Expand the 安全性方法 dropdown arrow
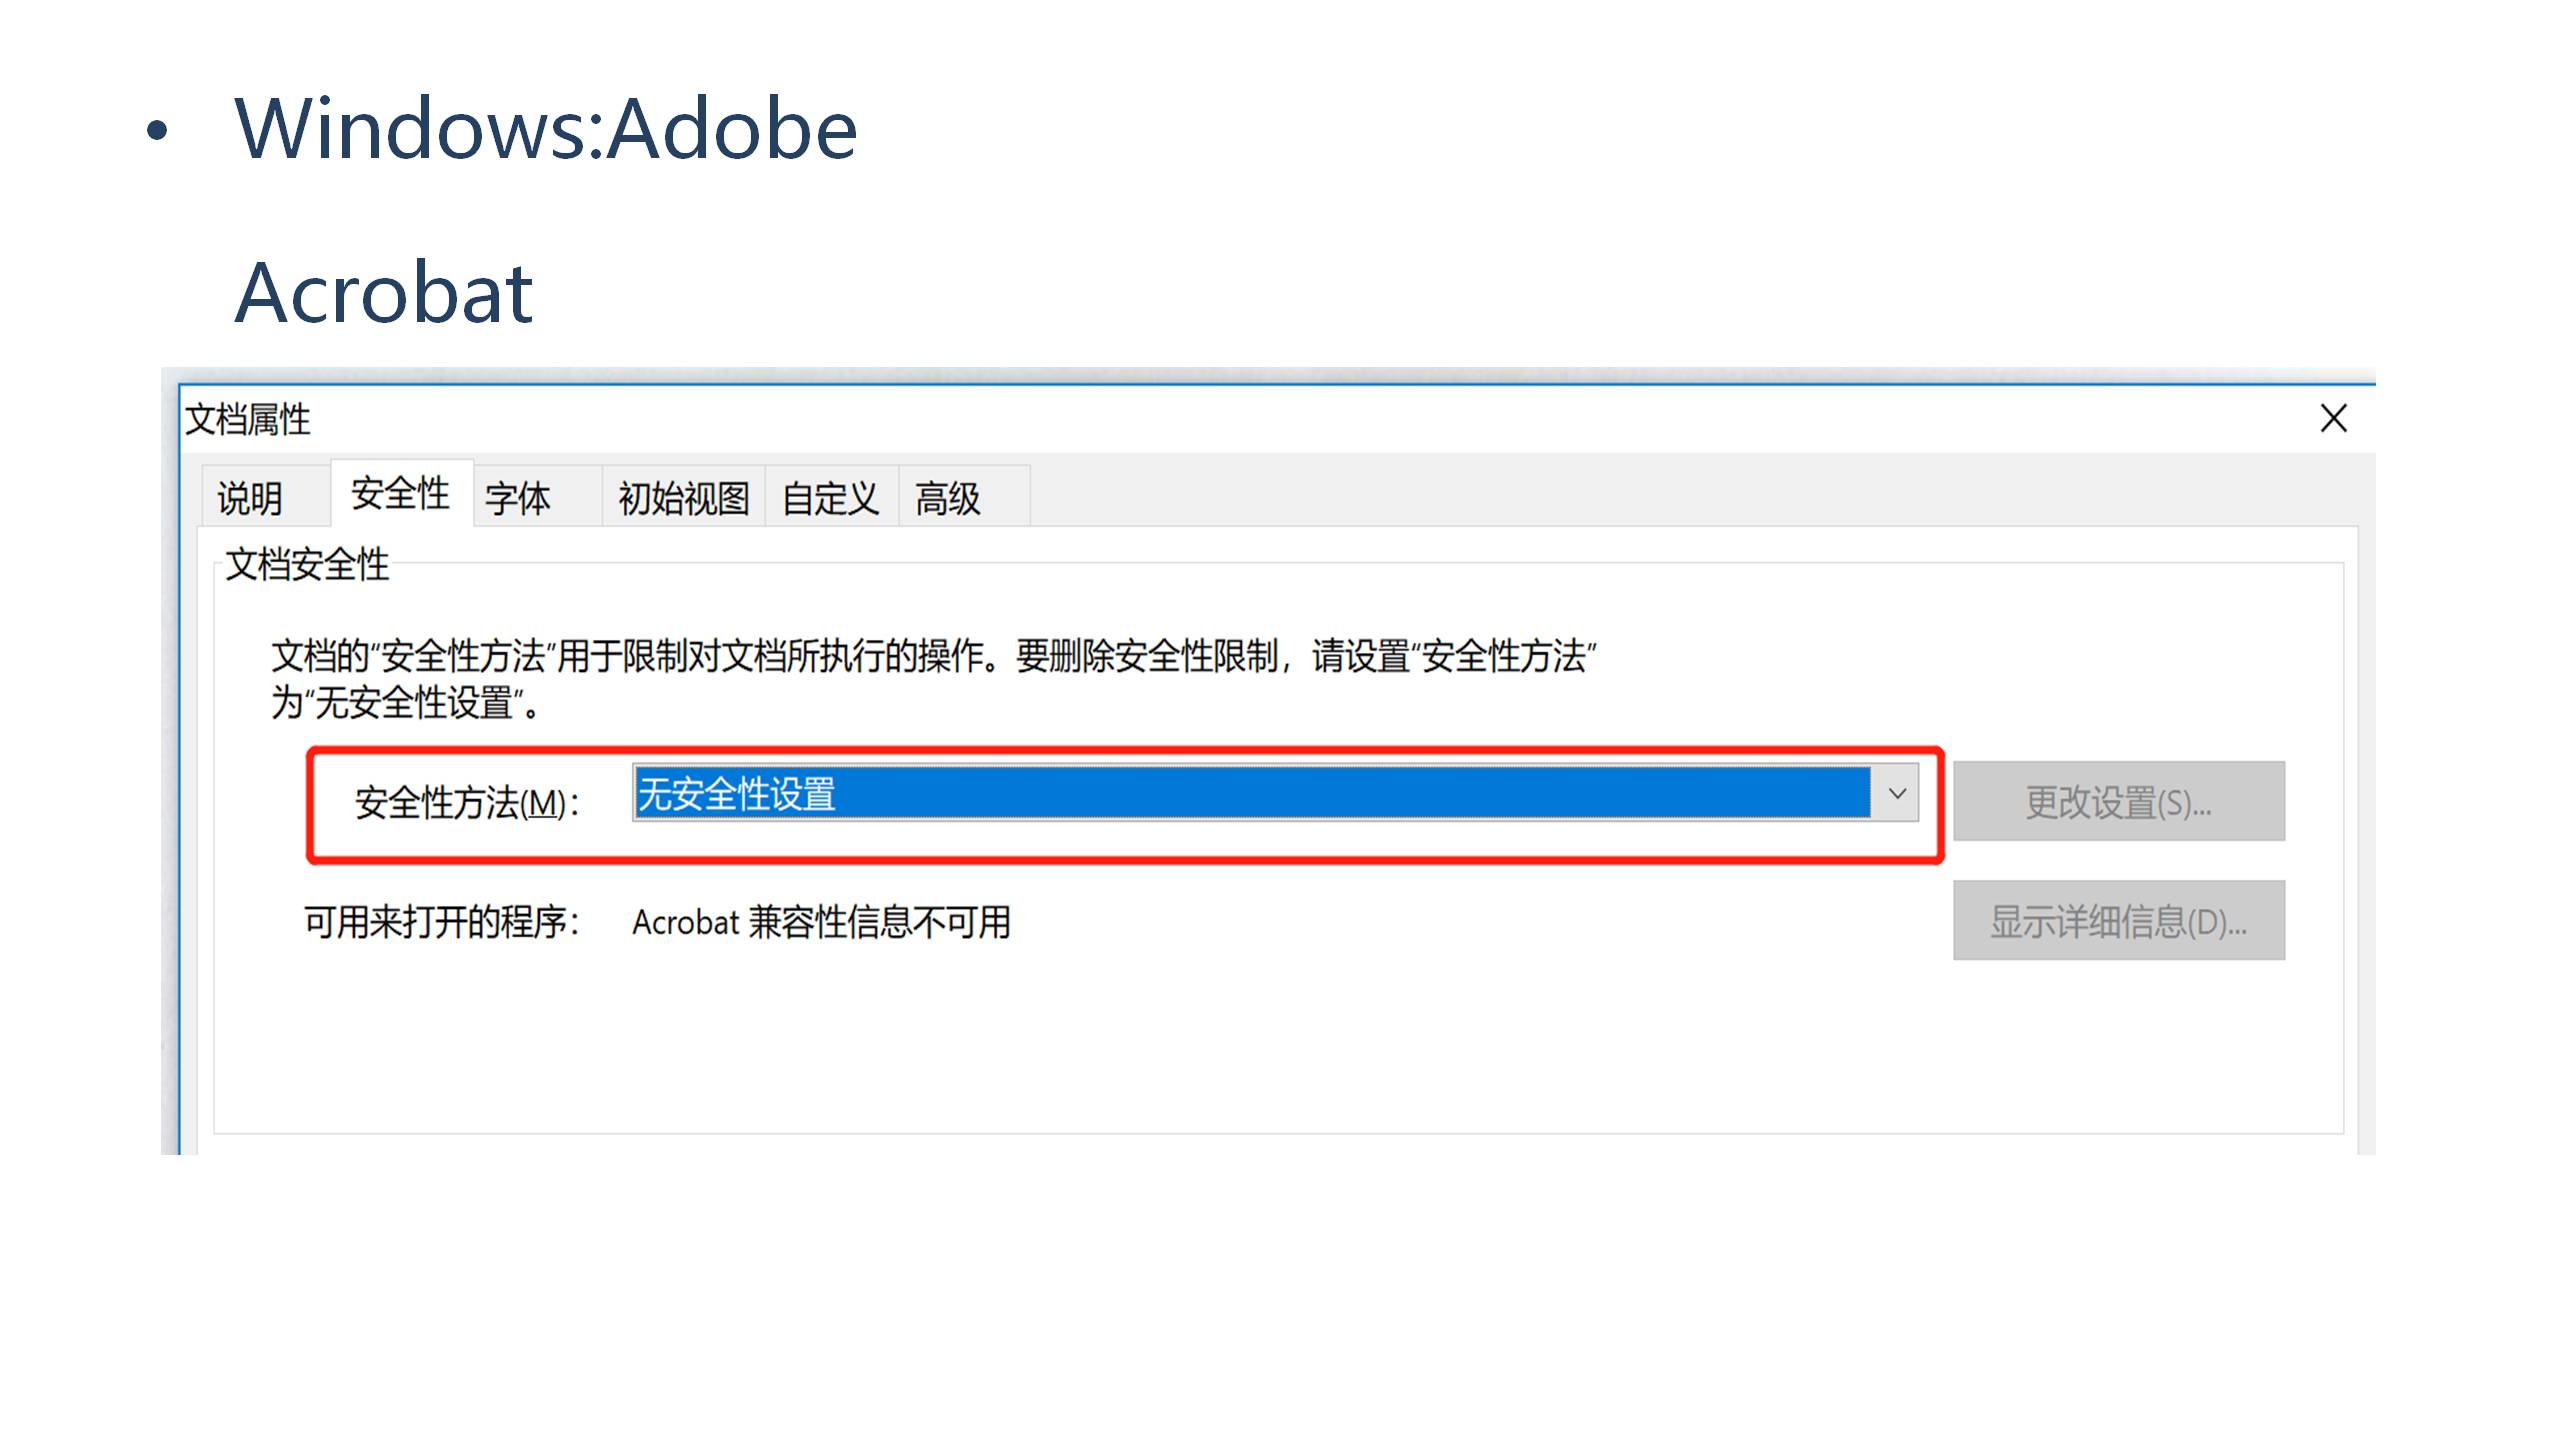 [x=1896, y=794]
